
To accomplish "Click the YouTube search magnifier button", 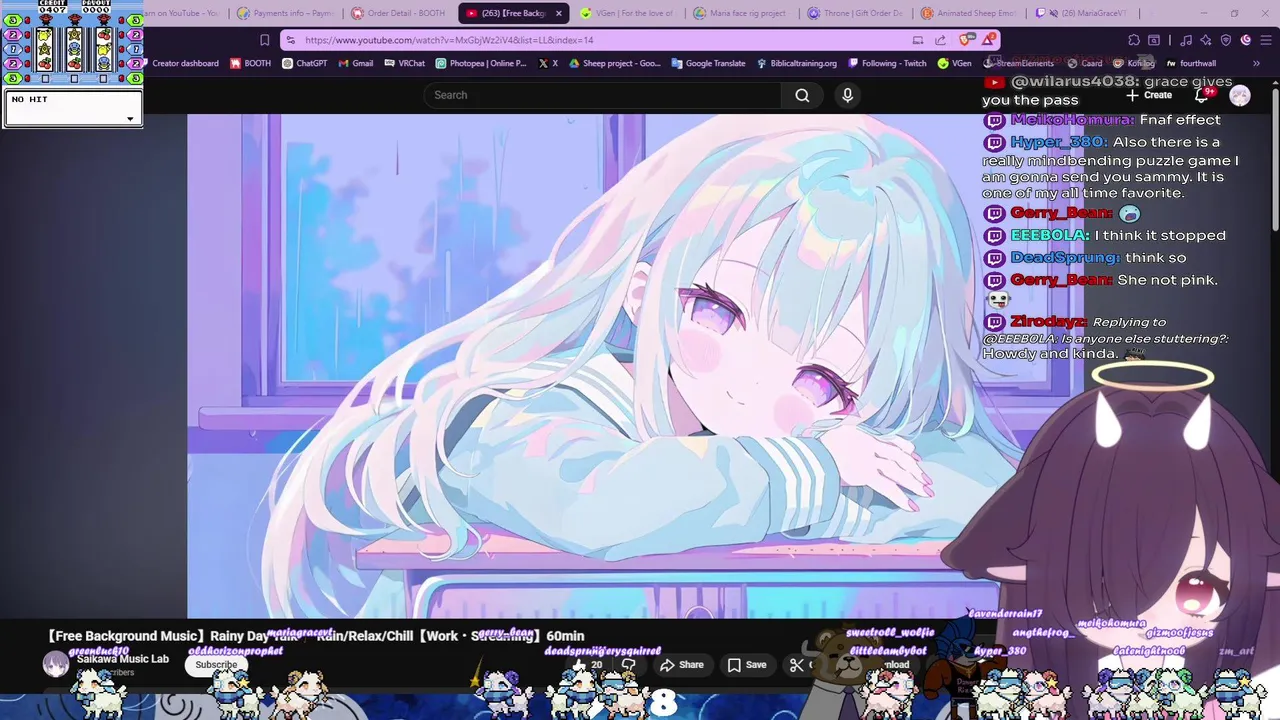I will (802, 95).
